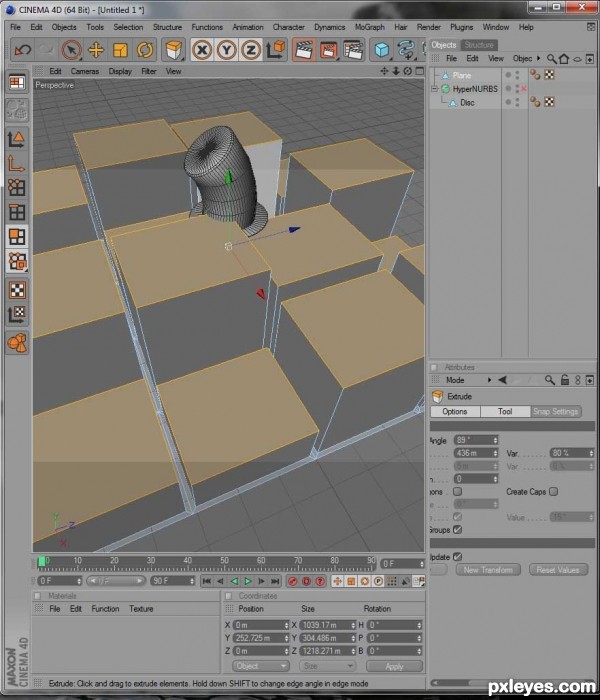The width and height of the screenshot is (600, 700).
Task: Adjust the Angle 89° stepper
Action: click(x=495, y=440)
